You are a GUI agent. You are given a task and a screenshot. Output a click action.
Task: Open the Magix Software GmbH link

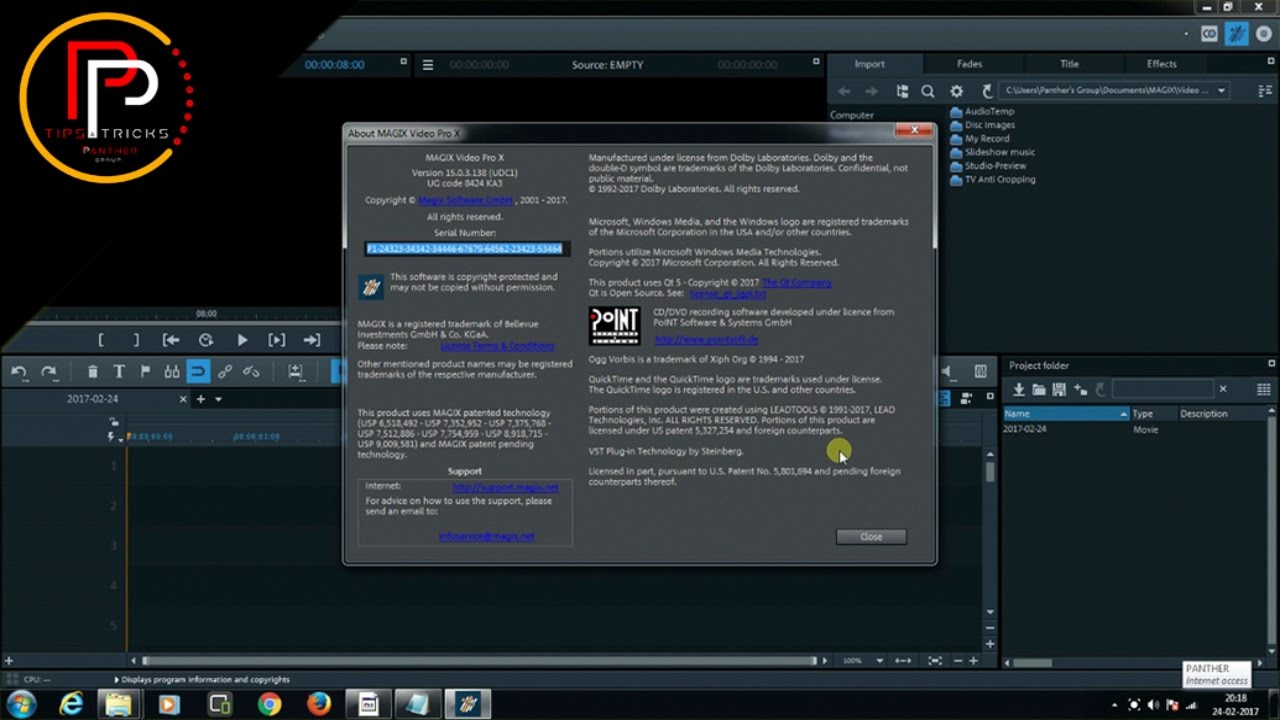coord(466,200)
